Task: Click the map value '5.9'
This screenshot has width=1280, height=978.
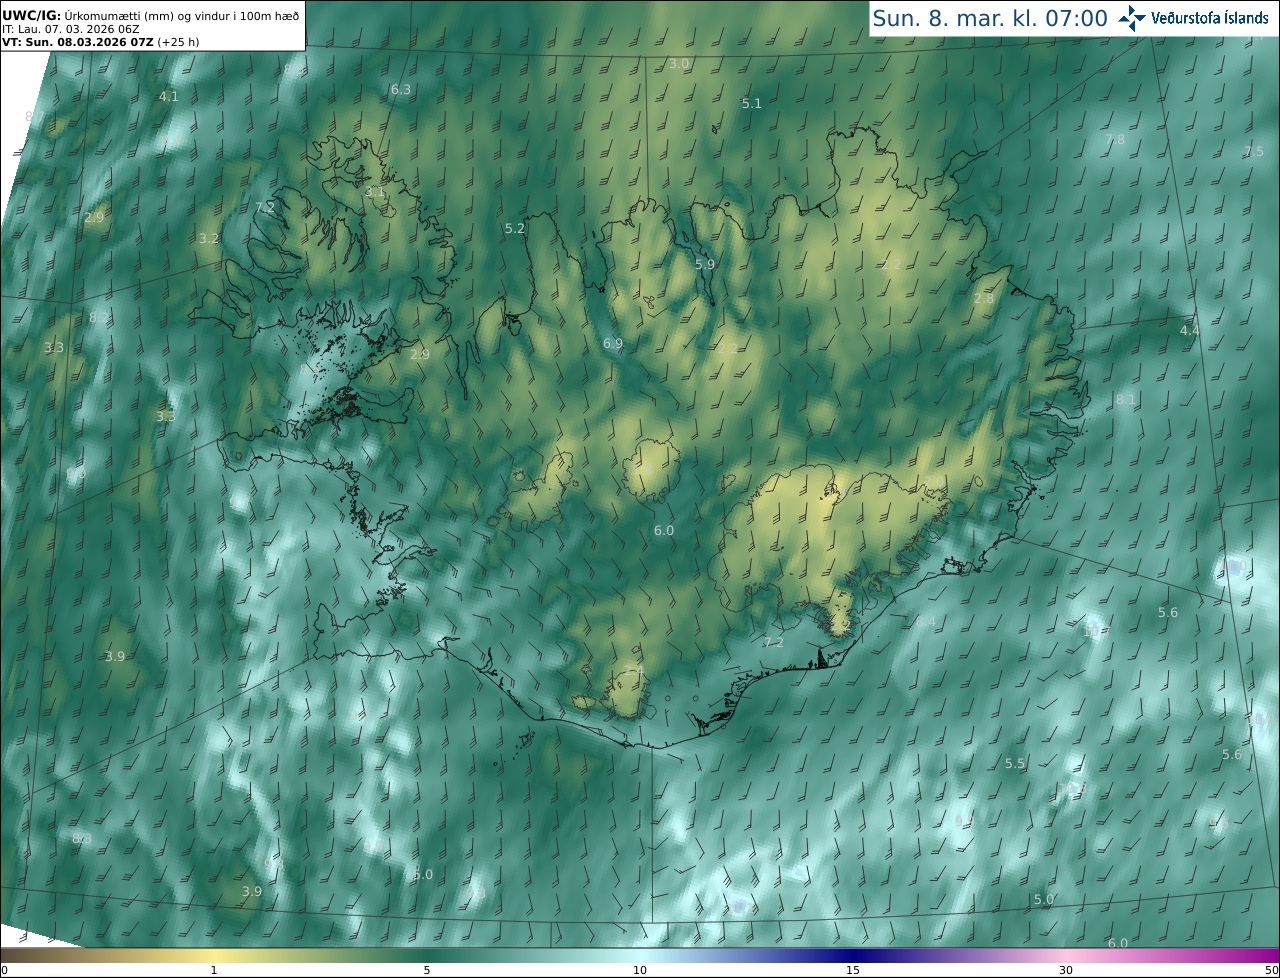Action: coord(705,264)
